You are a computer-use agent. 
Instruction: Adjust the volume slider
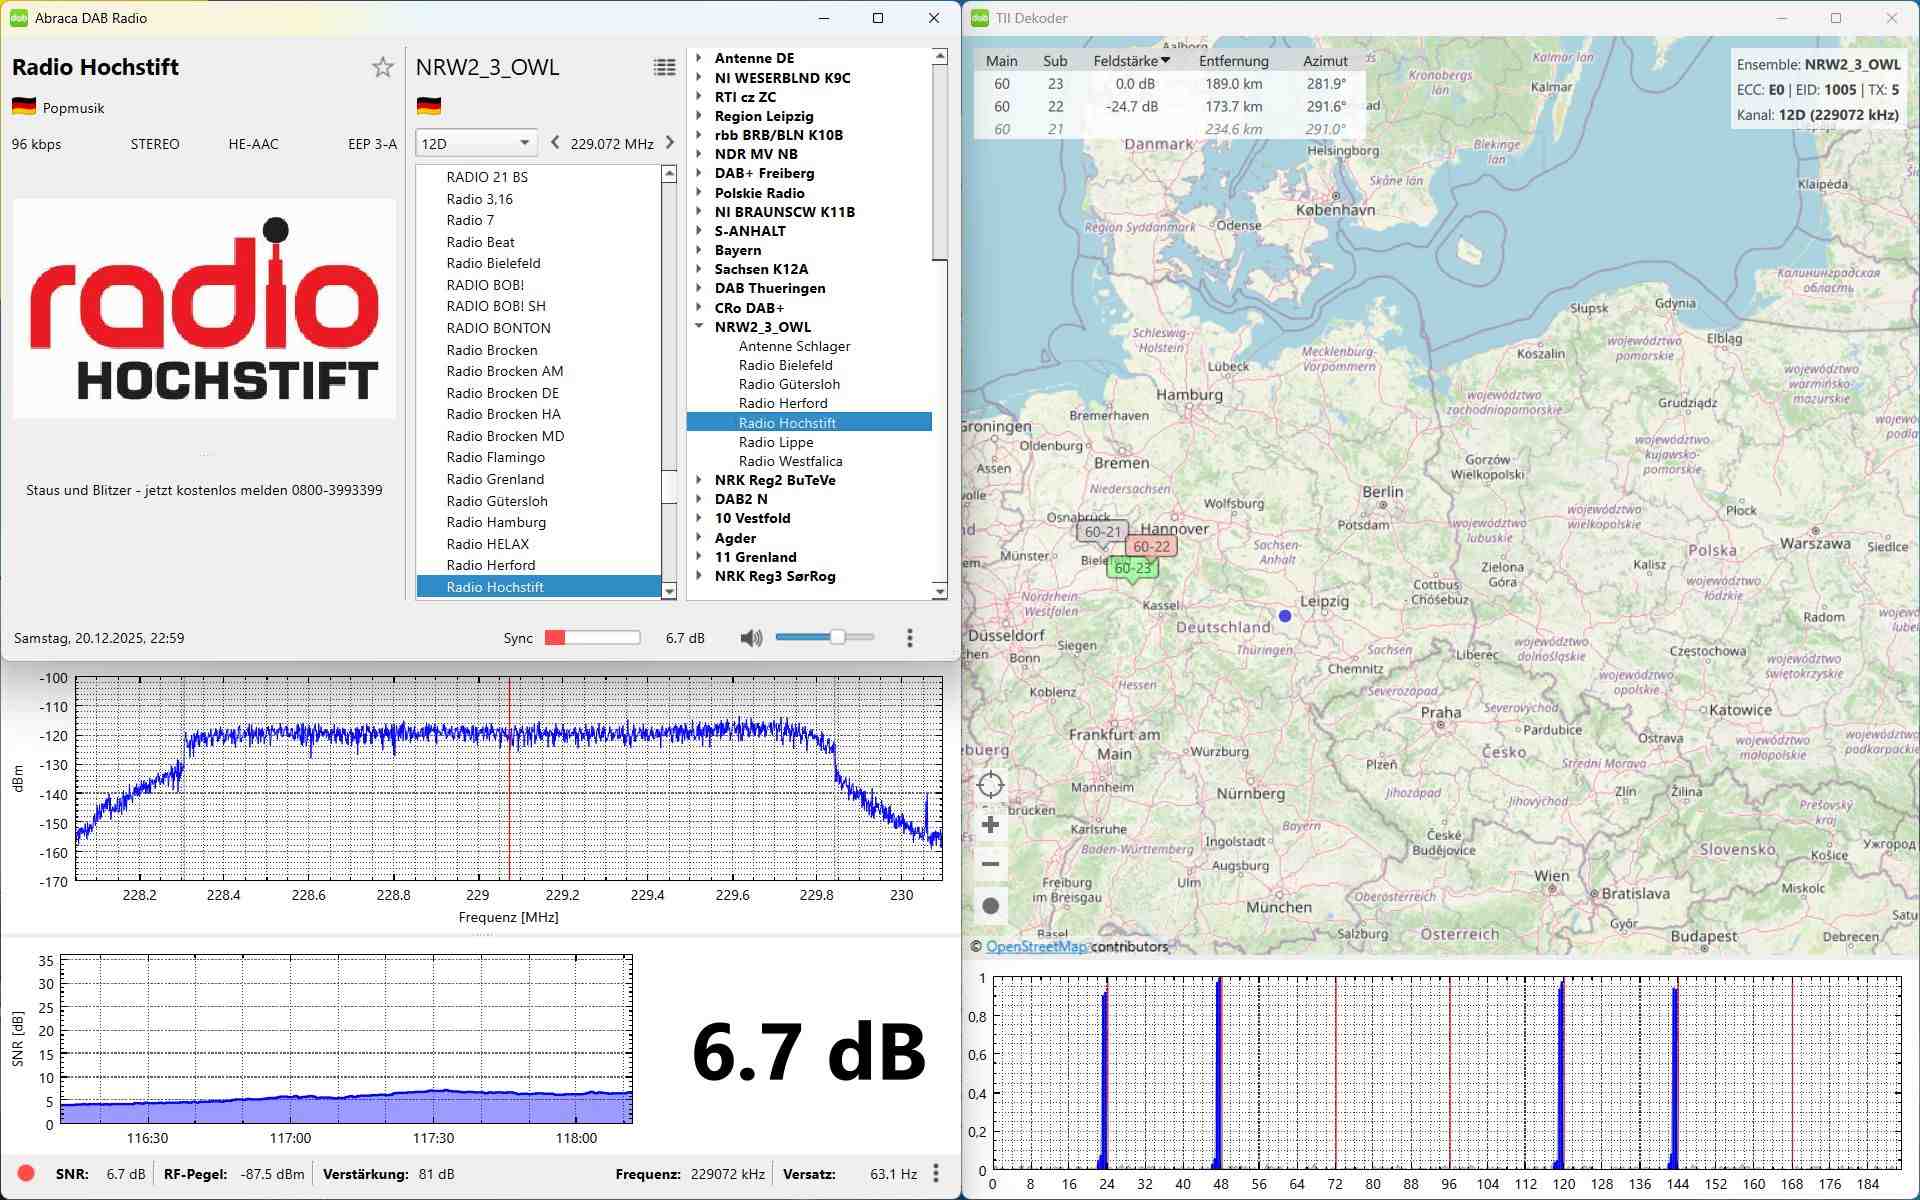pos(837,637)
